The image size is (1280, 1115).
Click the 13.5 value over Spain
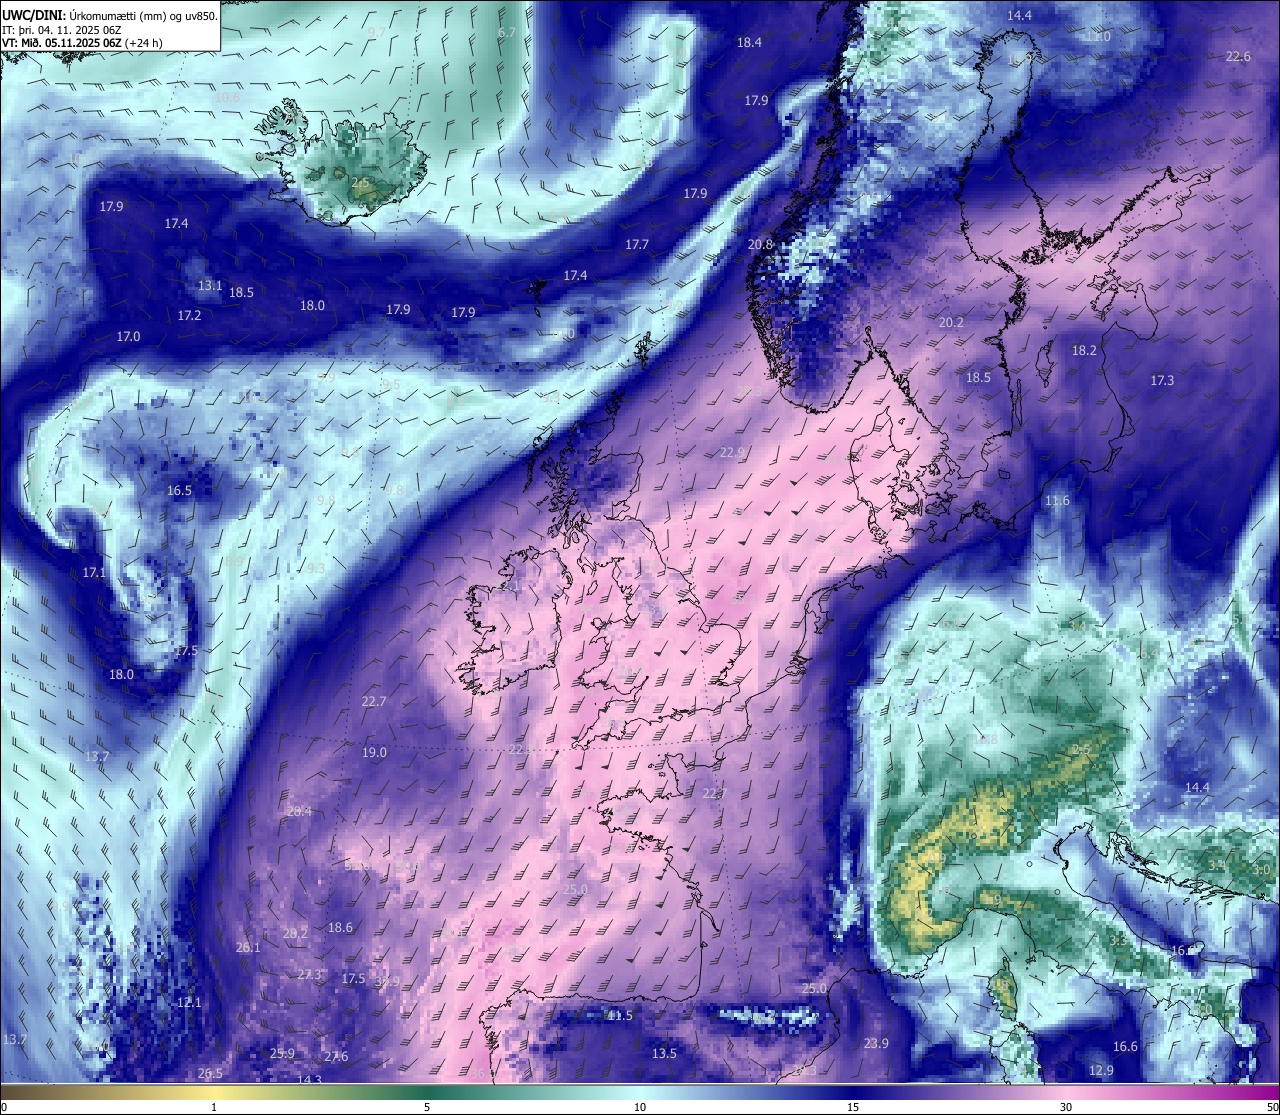[664, 1053]
